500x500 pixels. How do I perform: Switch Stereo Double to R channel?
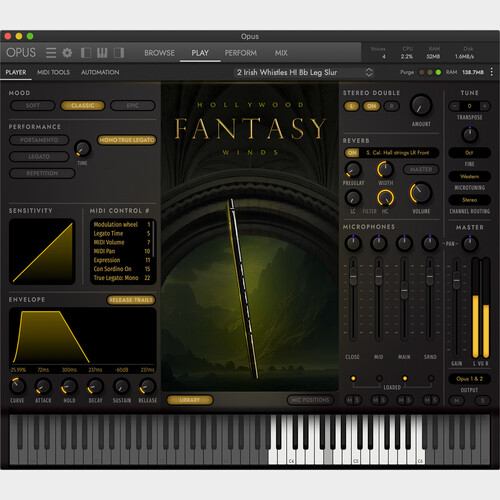point(391,106)
